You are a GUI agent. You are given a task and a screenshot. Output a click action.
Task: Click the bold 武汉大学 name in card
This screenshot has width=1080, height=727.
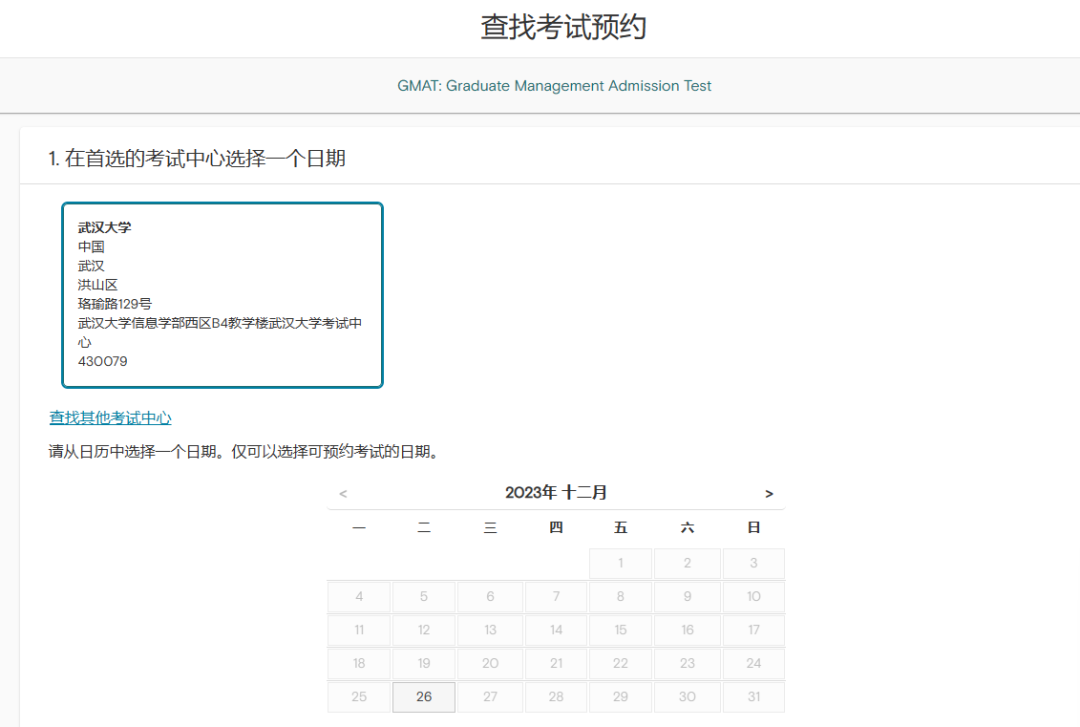tap(105, 227)
